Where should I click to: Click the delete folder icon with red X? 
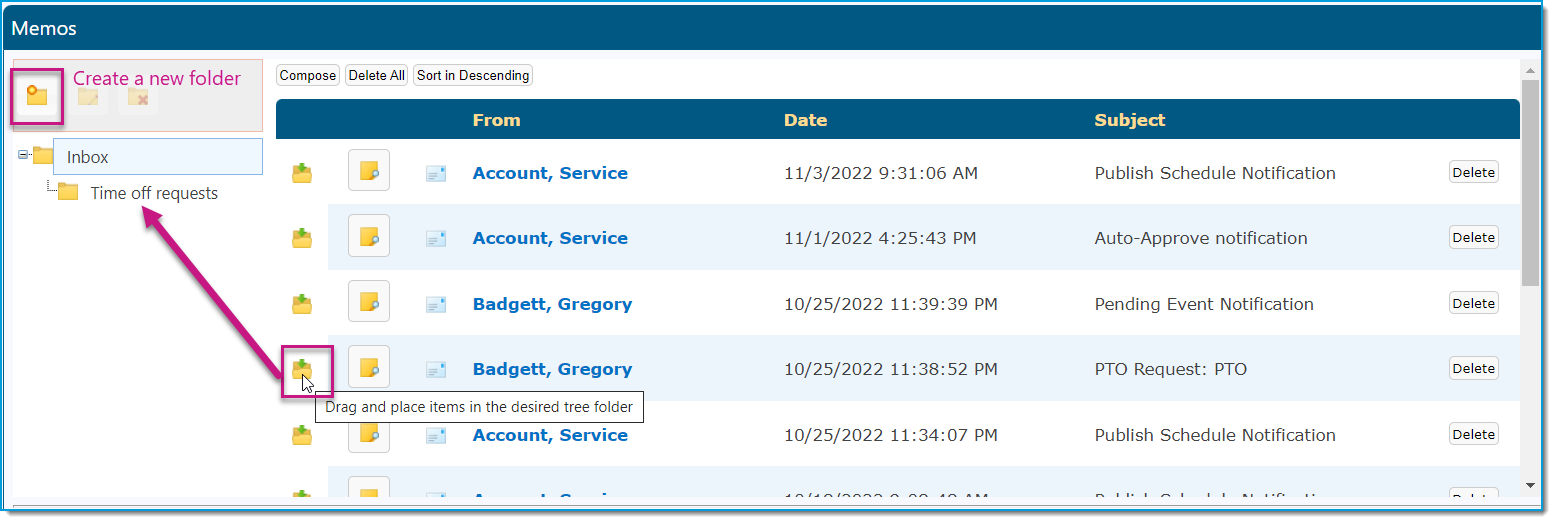click(x=138, y=97)
